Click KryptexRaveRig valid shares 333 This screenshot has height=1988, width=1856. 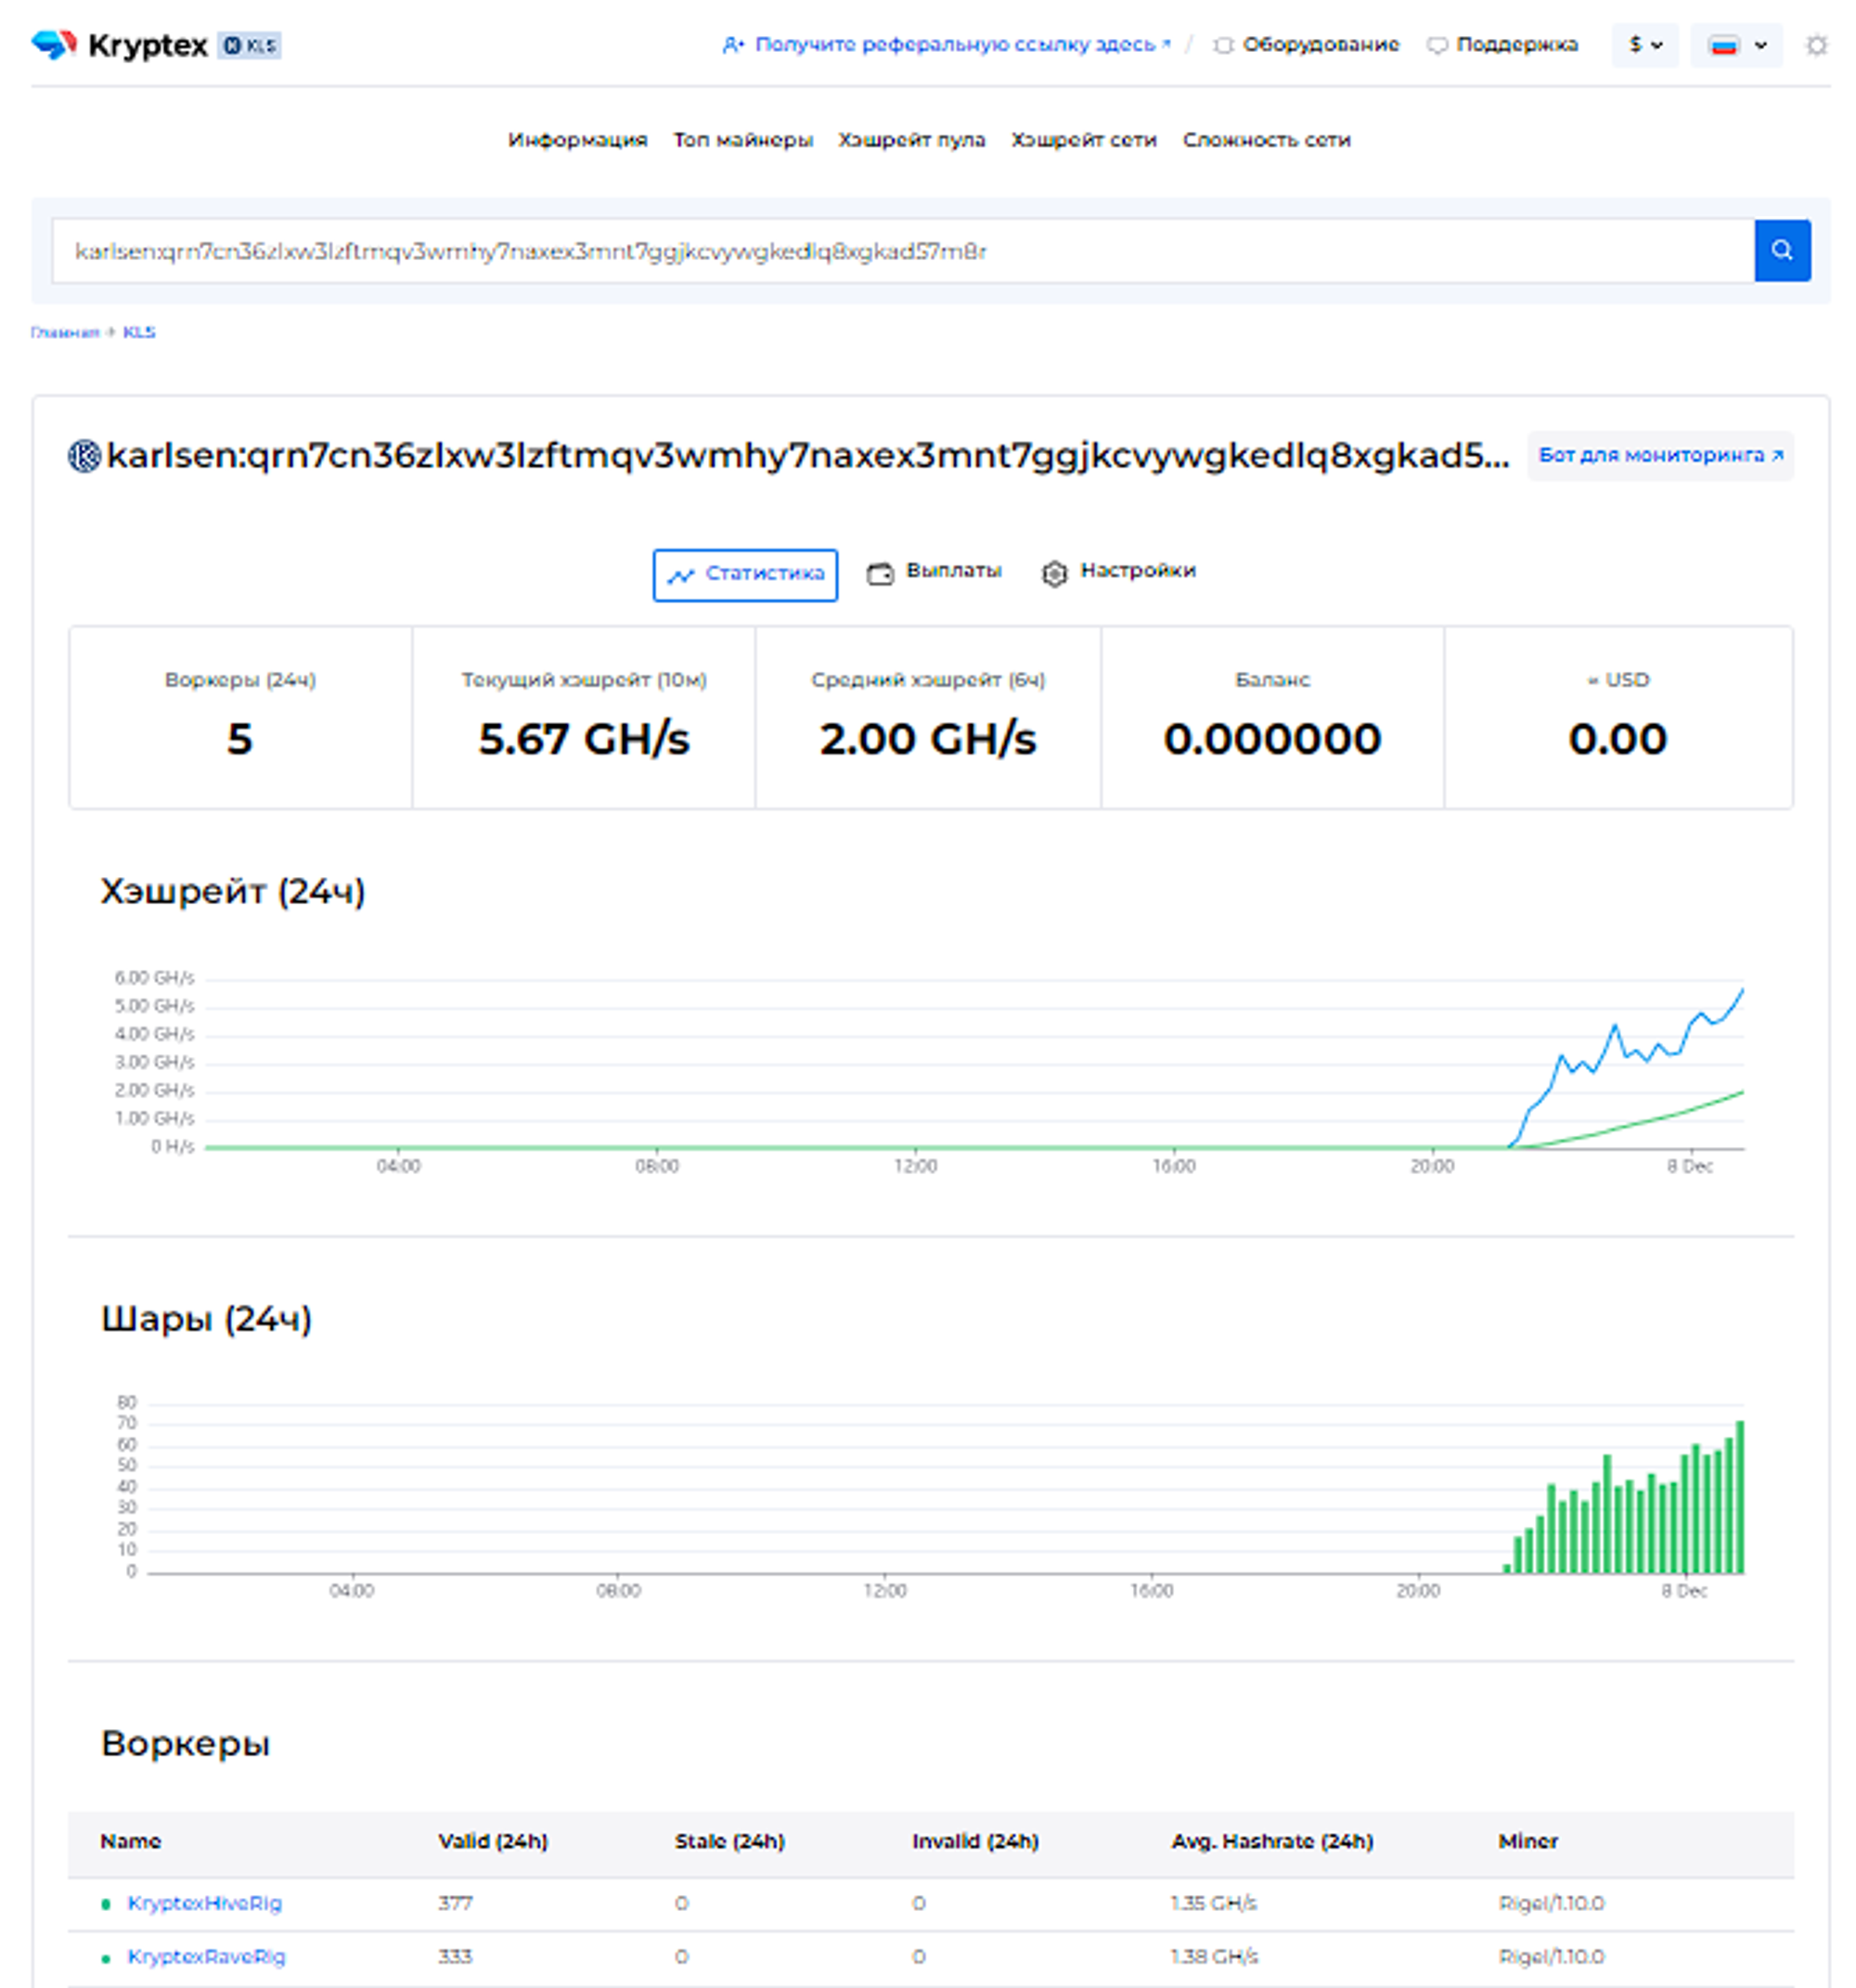[x=455, y=1957]
